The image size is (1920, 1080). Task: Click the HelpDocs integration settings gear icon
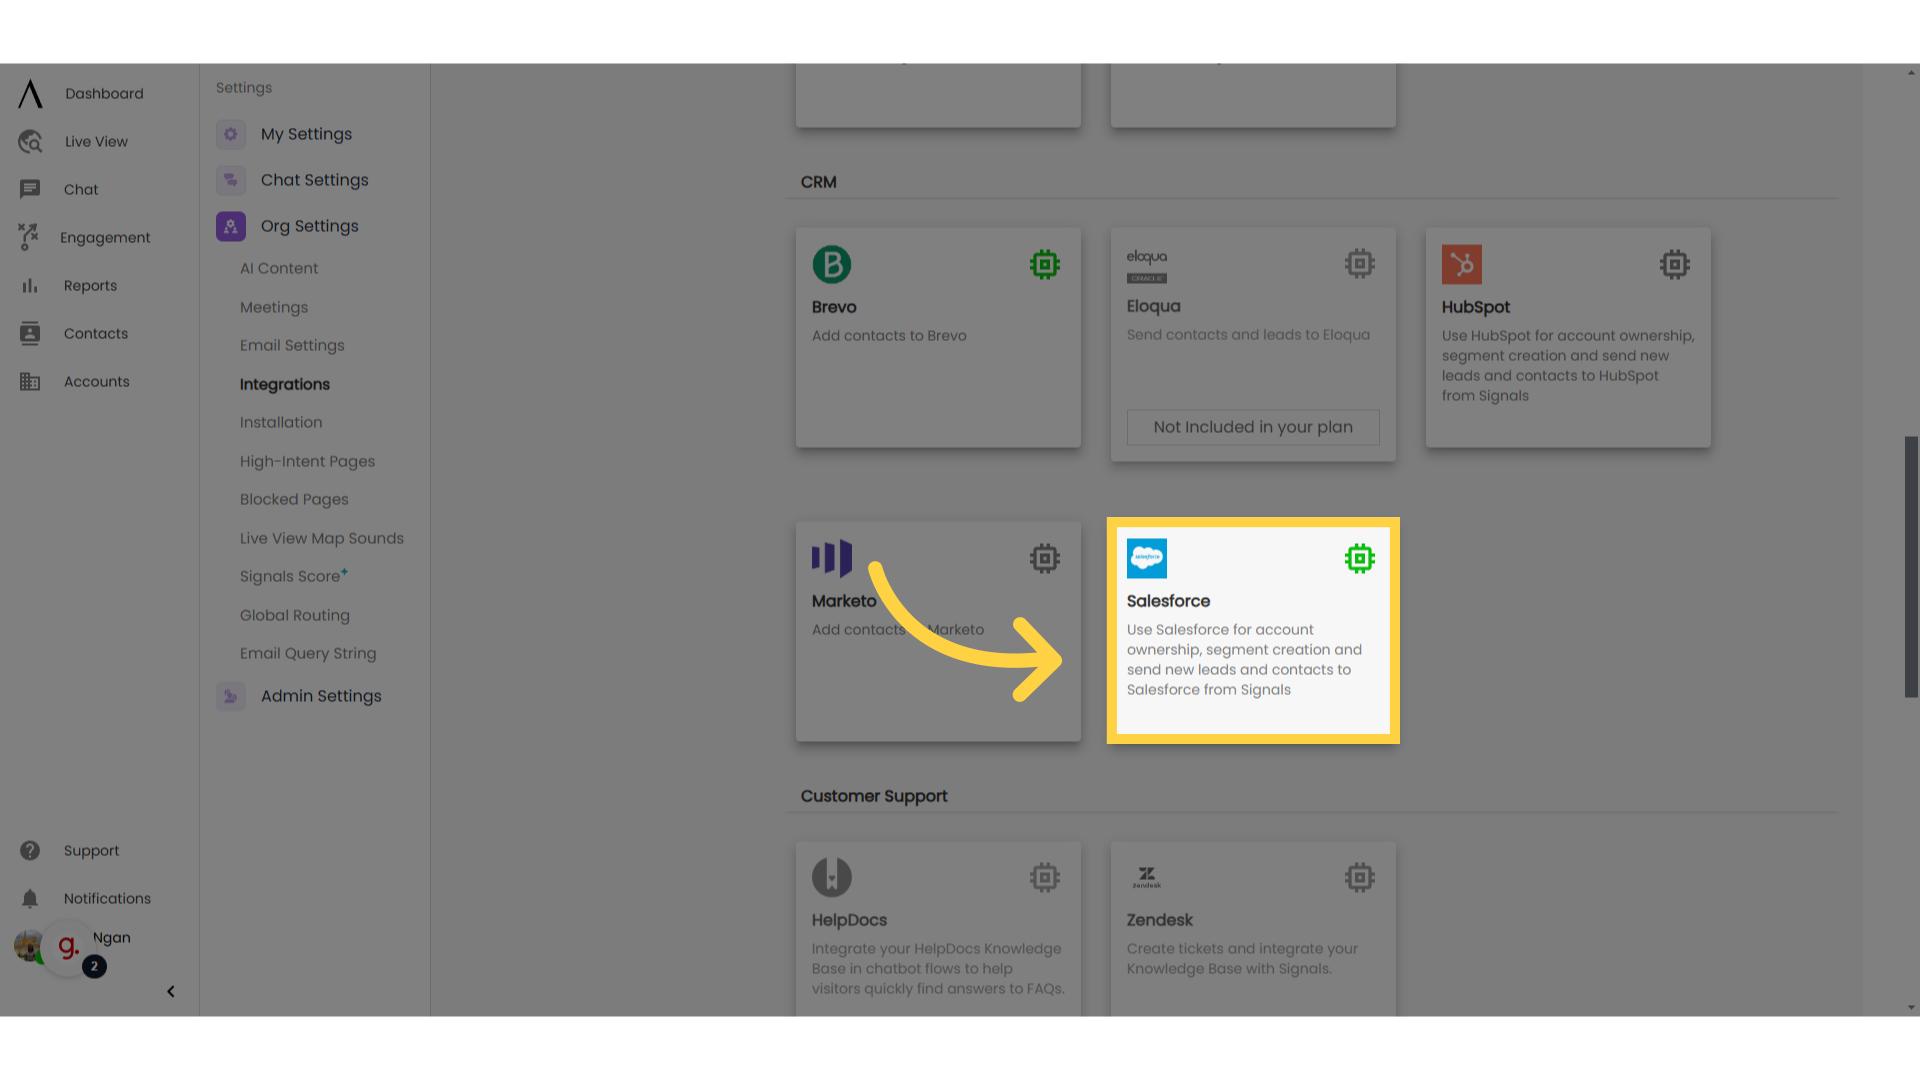coord(1044,877)
